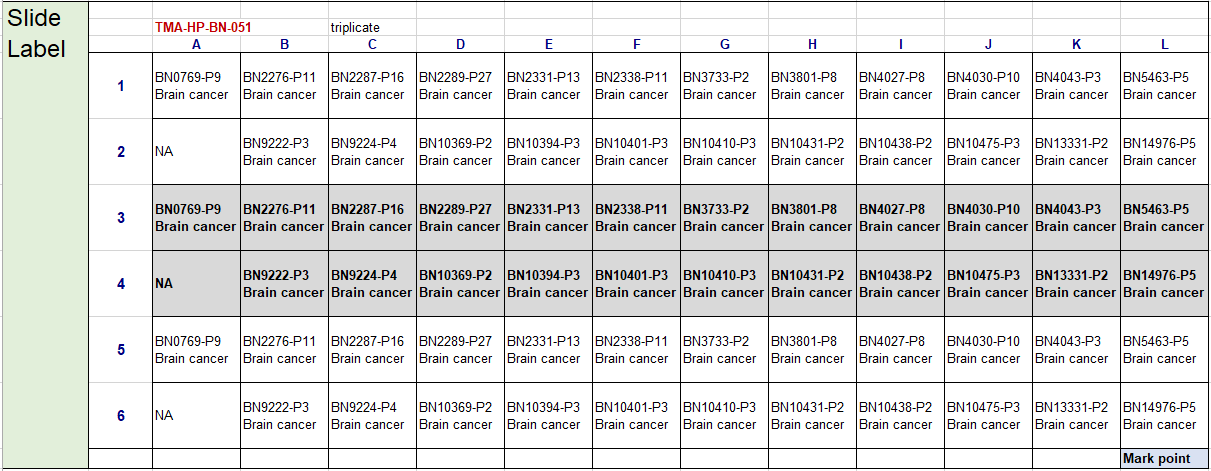Select row header 6
The height and width of the screenshot is (471, 1211).
[121, 415]
